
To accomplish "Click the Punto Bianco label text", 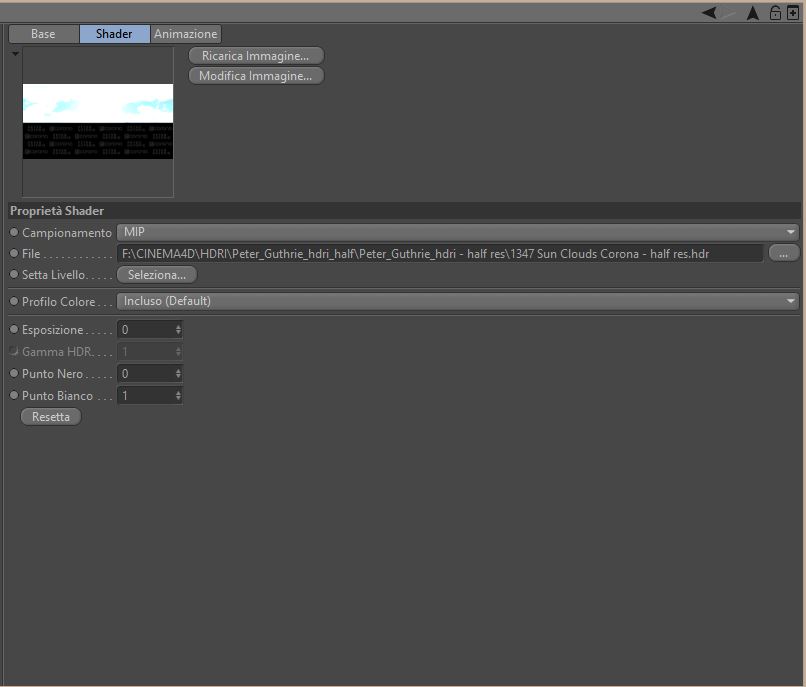I will click(x=58, y=396).
